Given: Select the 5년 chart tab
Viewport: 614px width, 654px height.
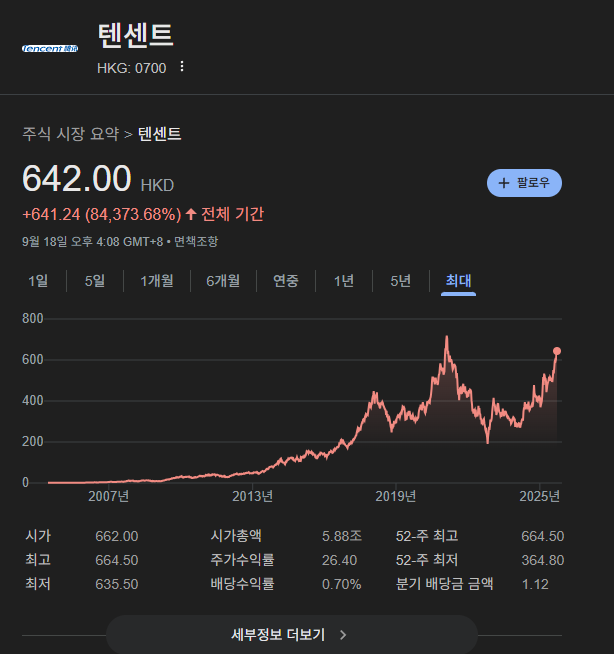Looking at the screenshot, I should click(x=400, y=281).
